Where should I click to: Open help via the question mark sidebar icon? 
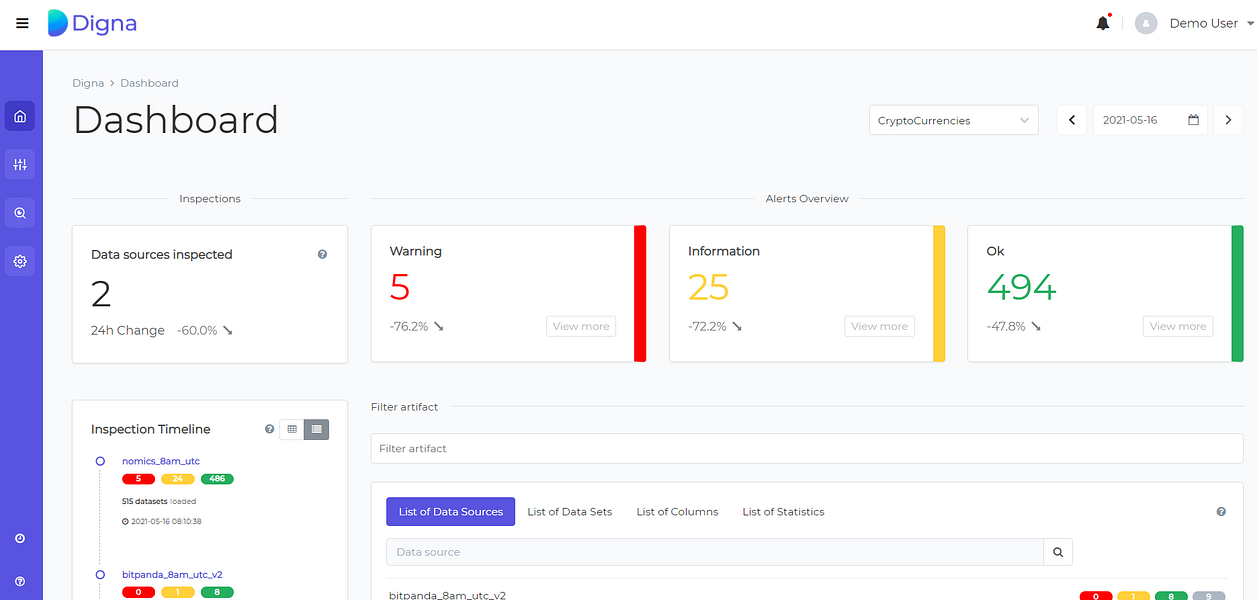[x=20, y=581]
